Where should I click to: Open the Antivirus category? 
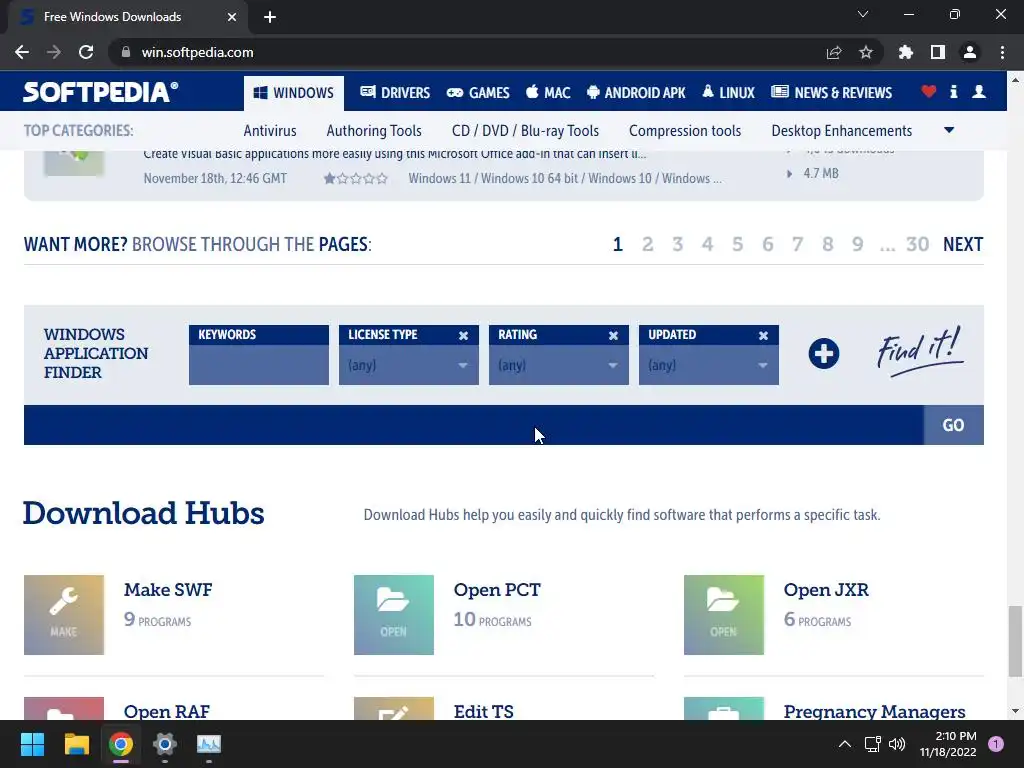point(270,131)
